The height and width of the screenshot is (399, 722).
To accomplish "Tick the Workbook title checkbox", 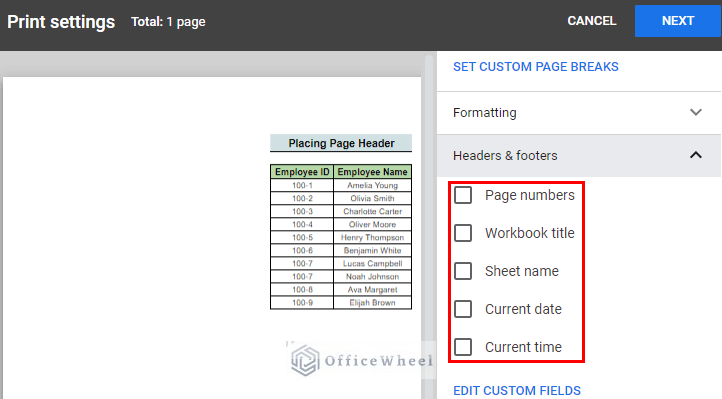I will (463, 233).
